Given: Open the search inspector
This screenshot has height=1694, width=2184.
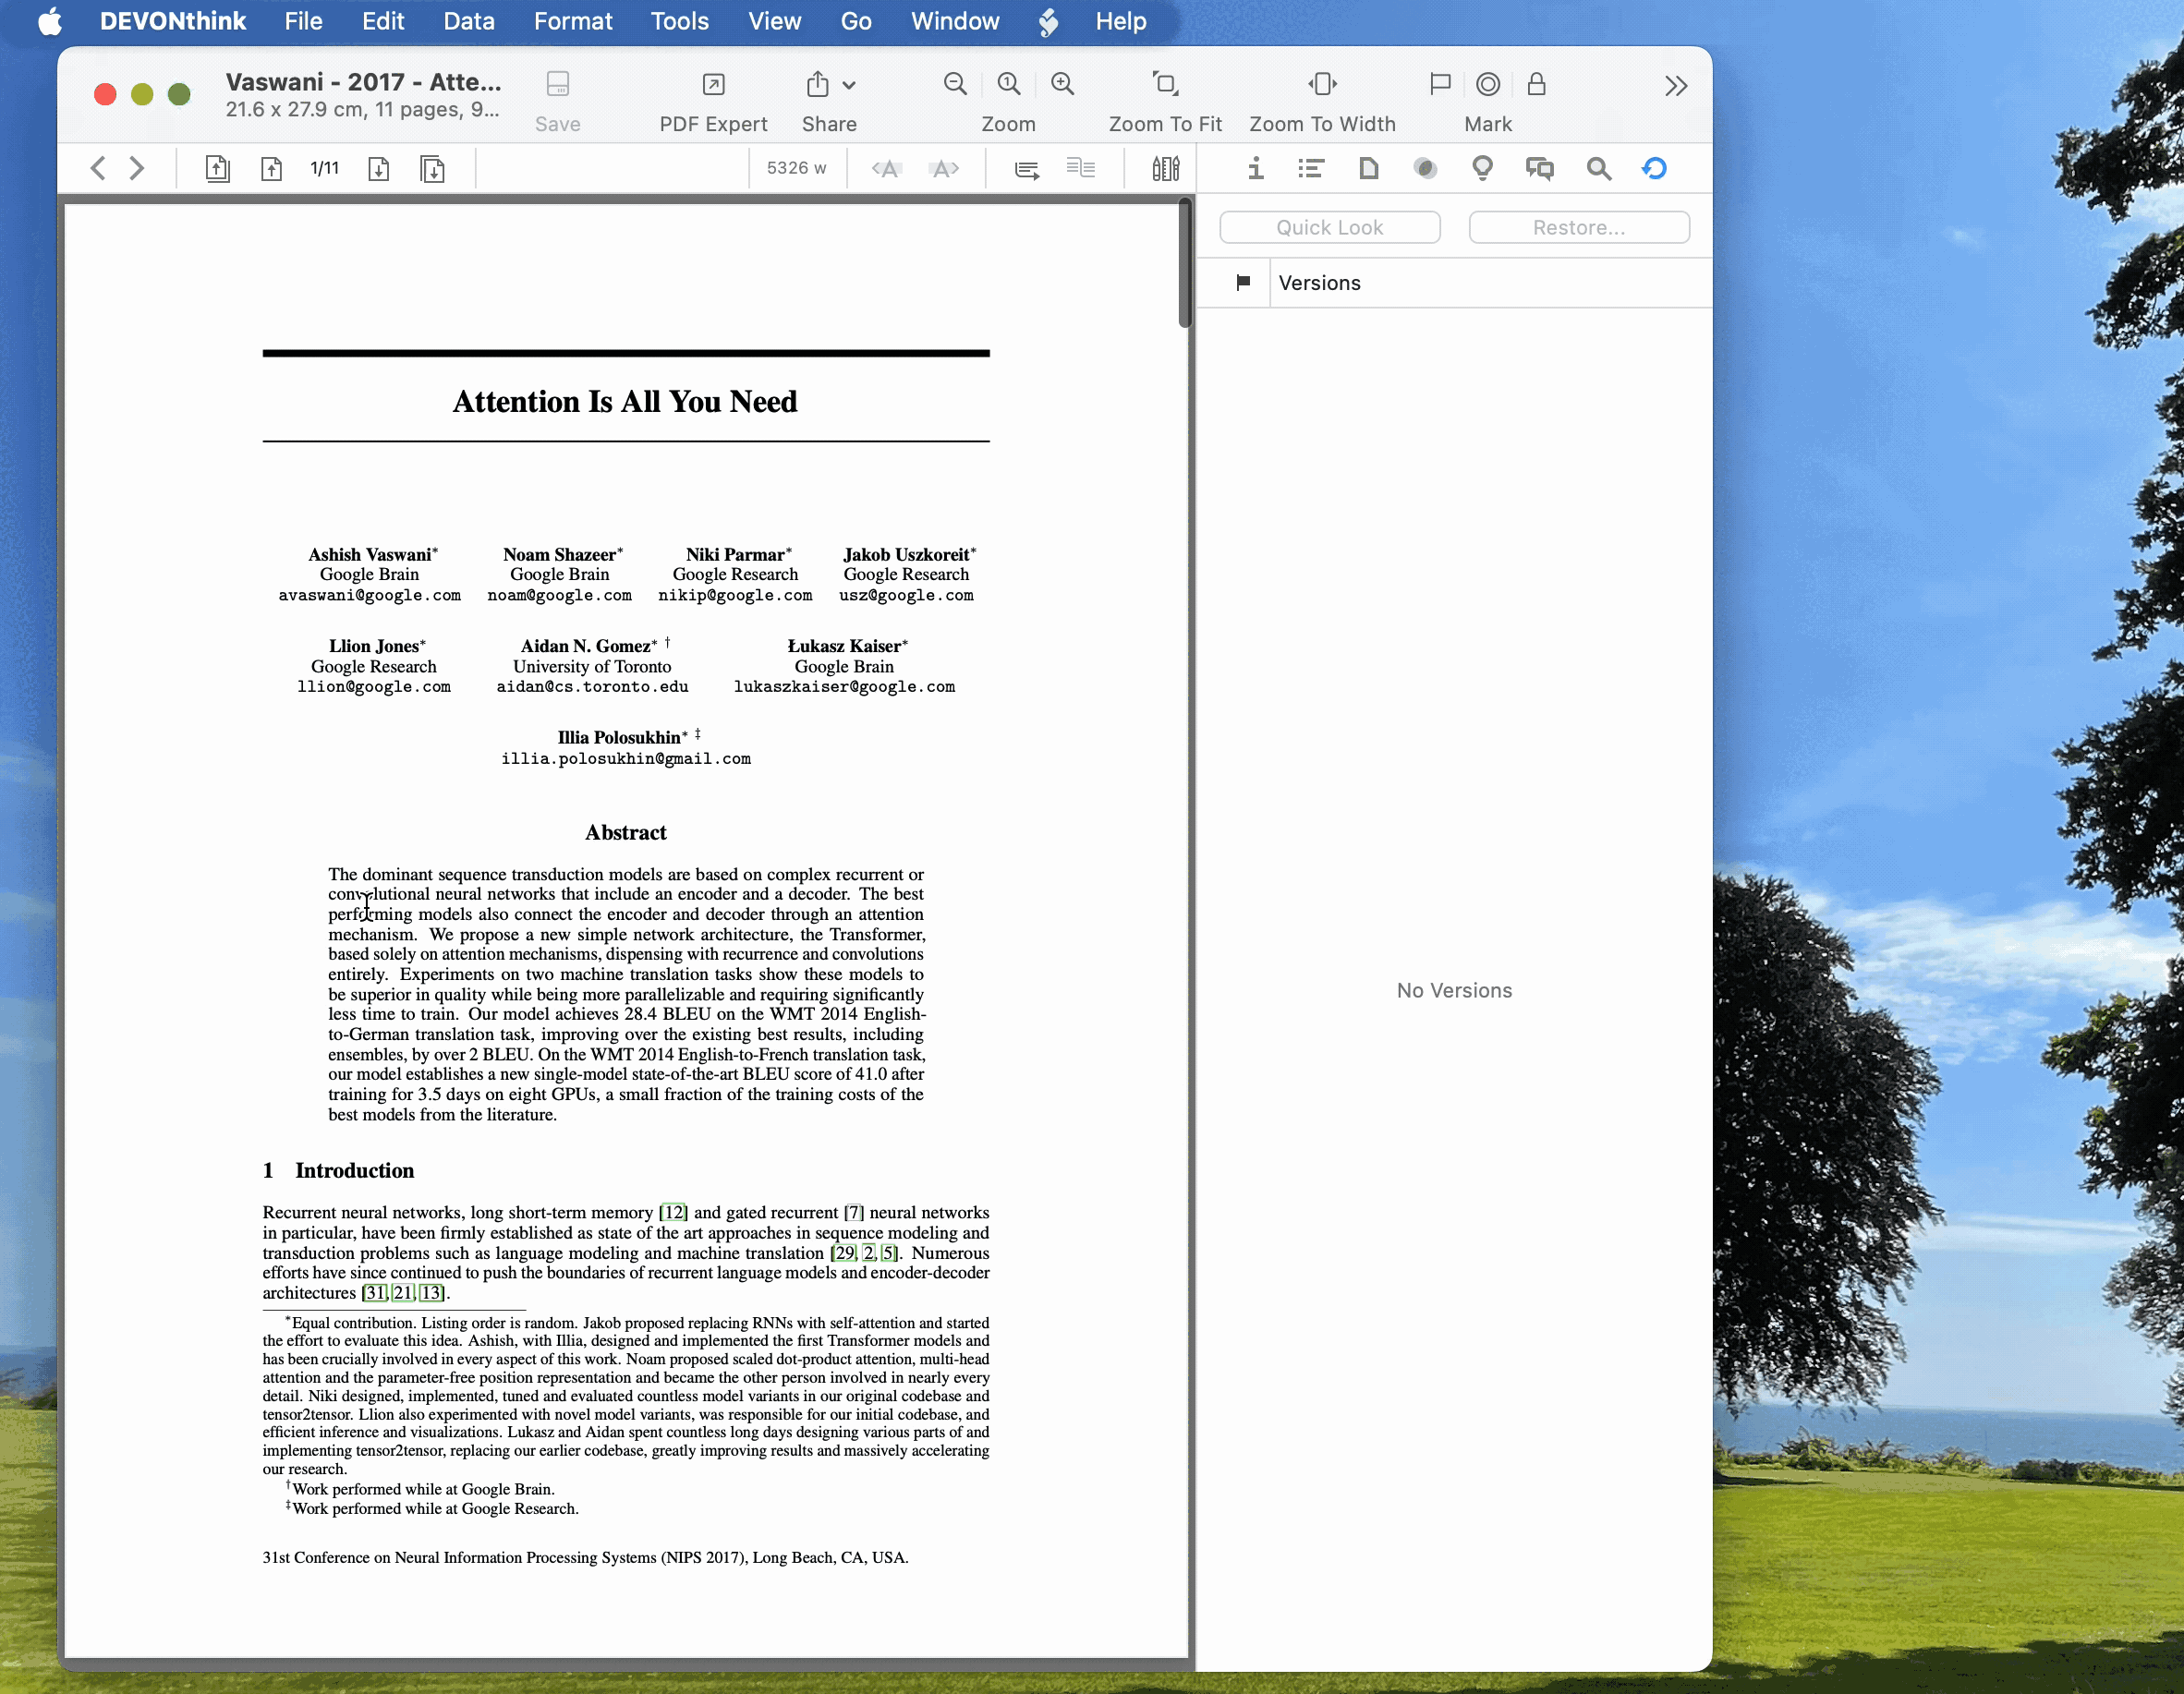Looking at the screenshot, I should [x=1598, y=168].
